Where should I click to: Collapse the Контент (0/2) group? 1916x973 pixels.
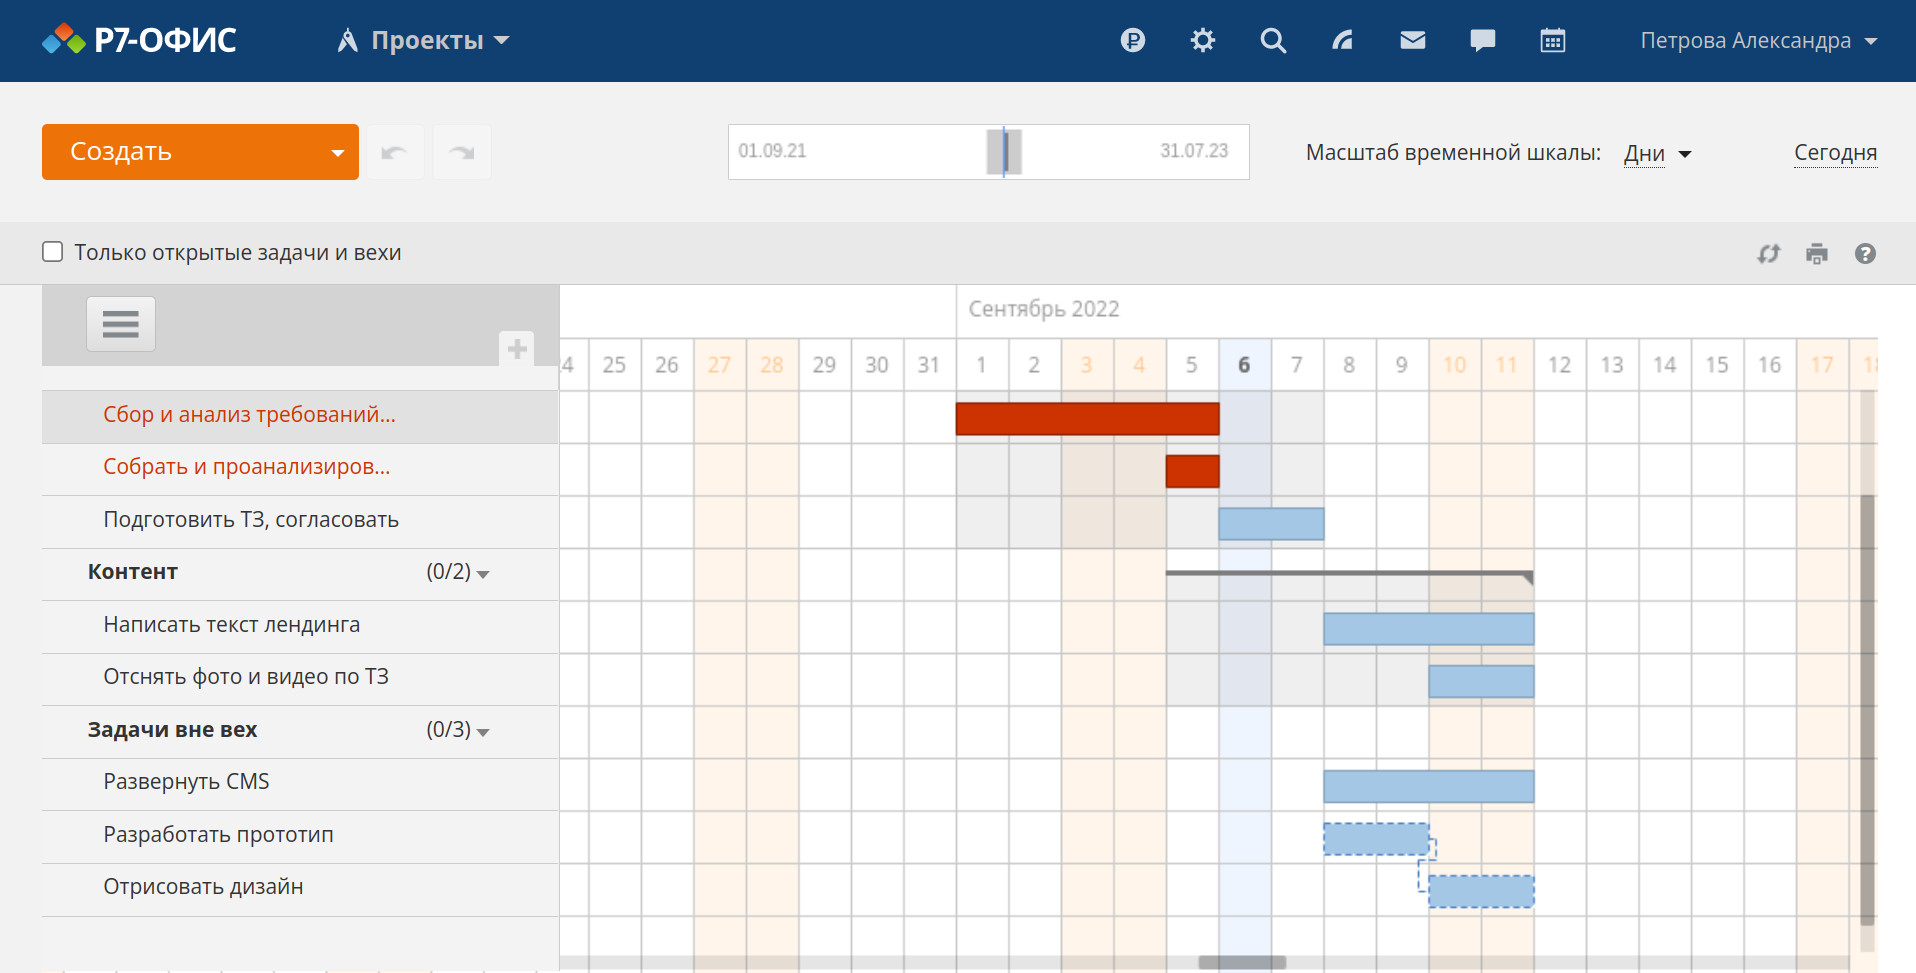click(x=483, y=574)
